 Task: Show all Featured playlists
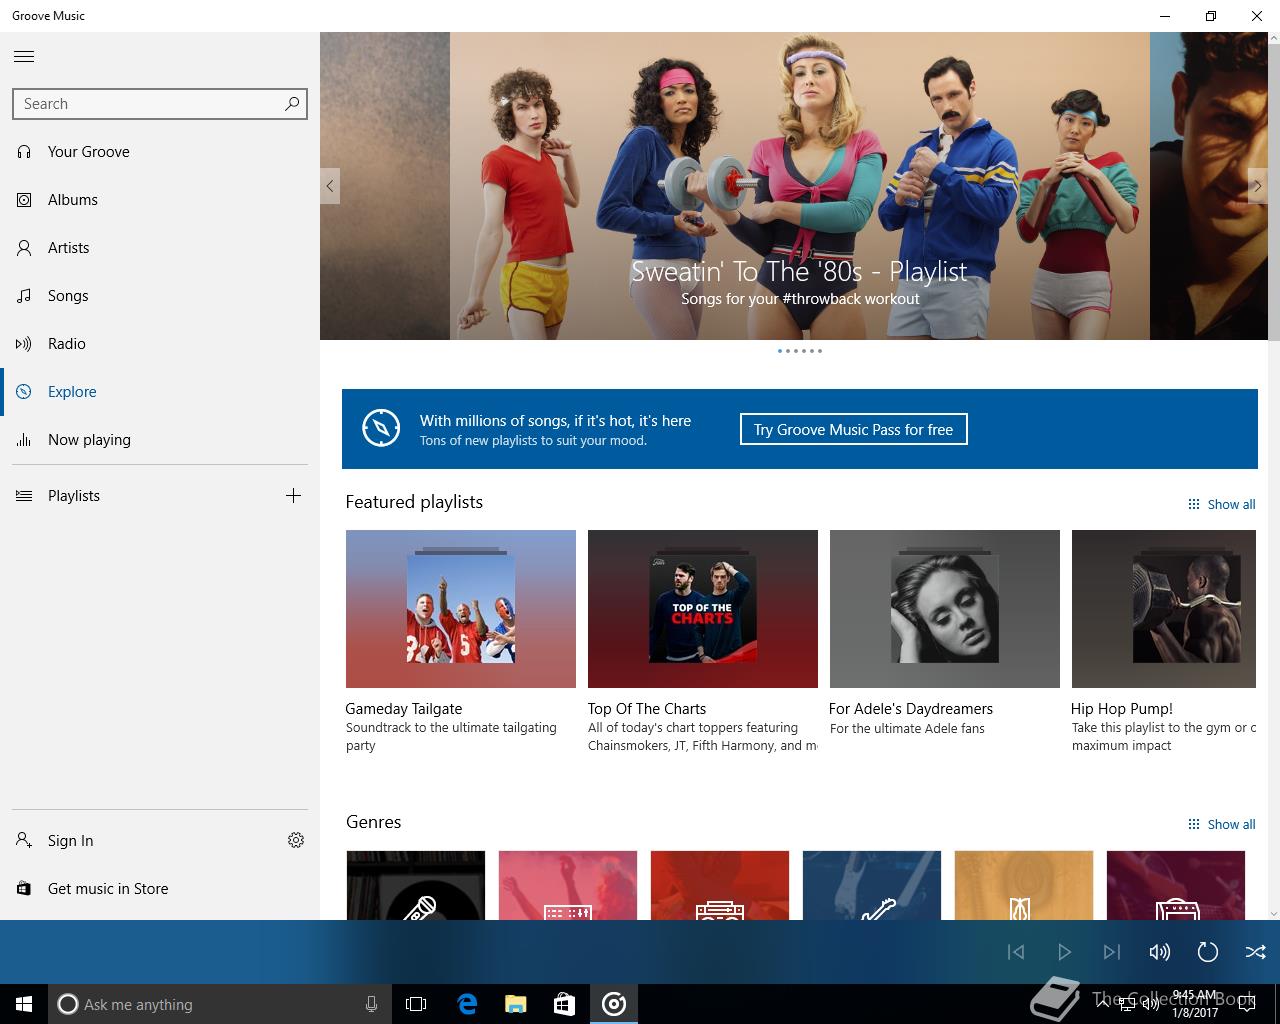[x=1221, y=504]
